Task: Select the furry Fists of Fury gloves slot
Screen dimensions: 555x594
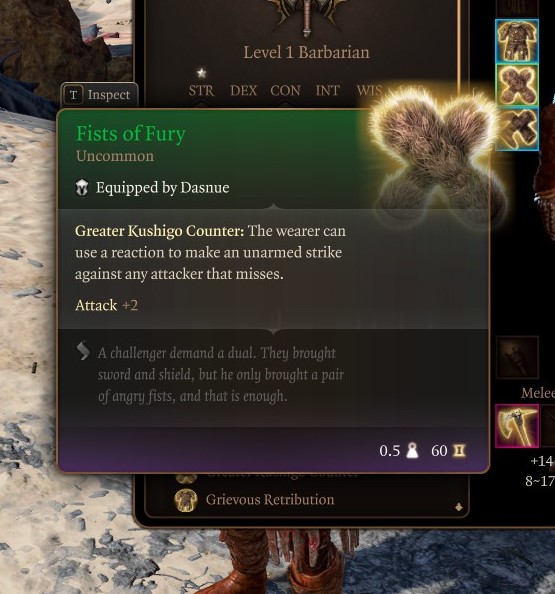Action: 517,85
